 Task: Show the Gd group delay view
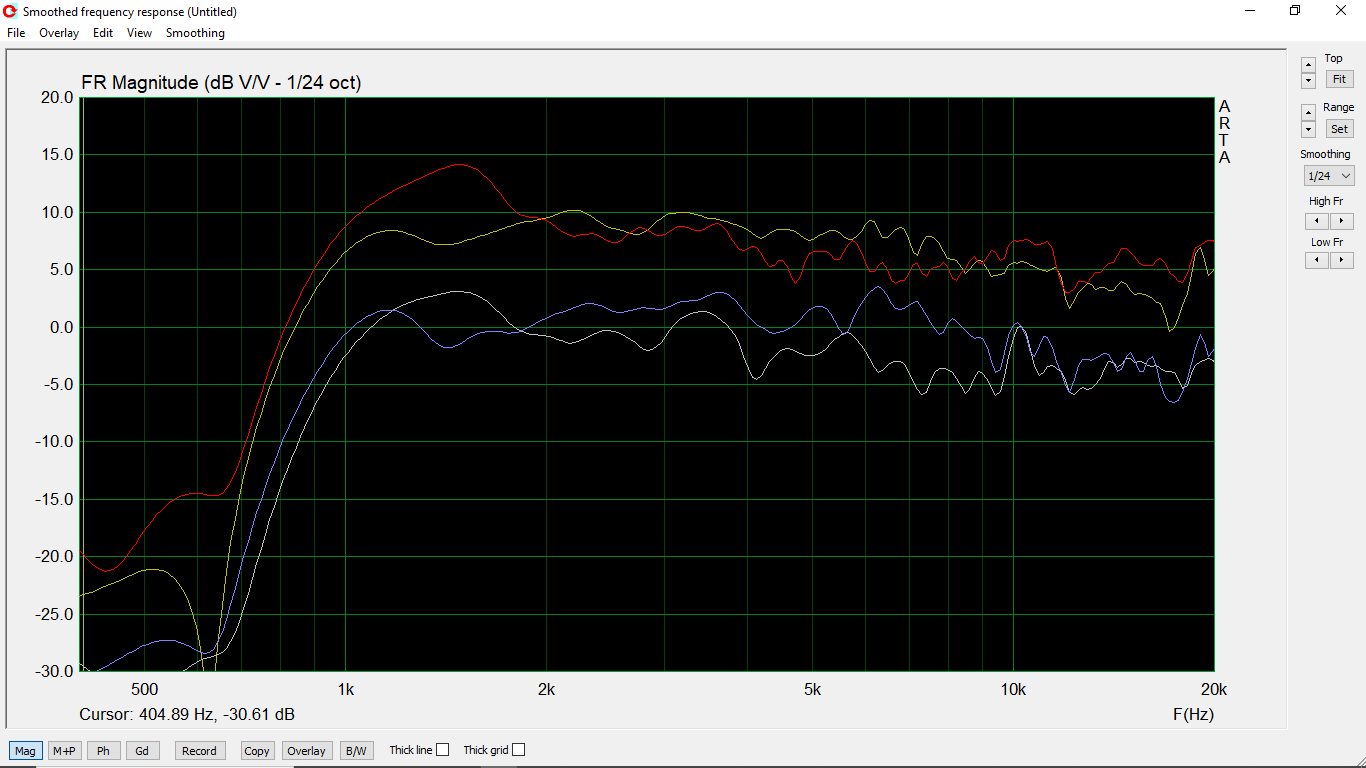142,751
